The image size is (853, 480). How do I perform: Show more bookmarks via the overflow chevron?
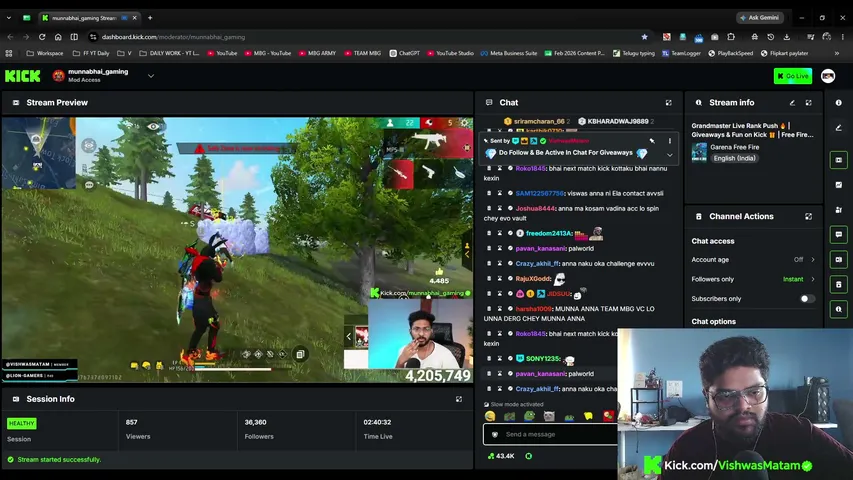point(837,53)
